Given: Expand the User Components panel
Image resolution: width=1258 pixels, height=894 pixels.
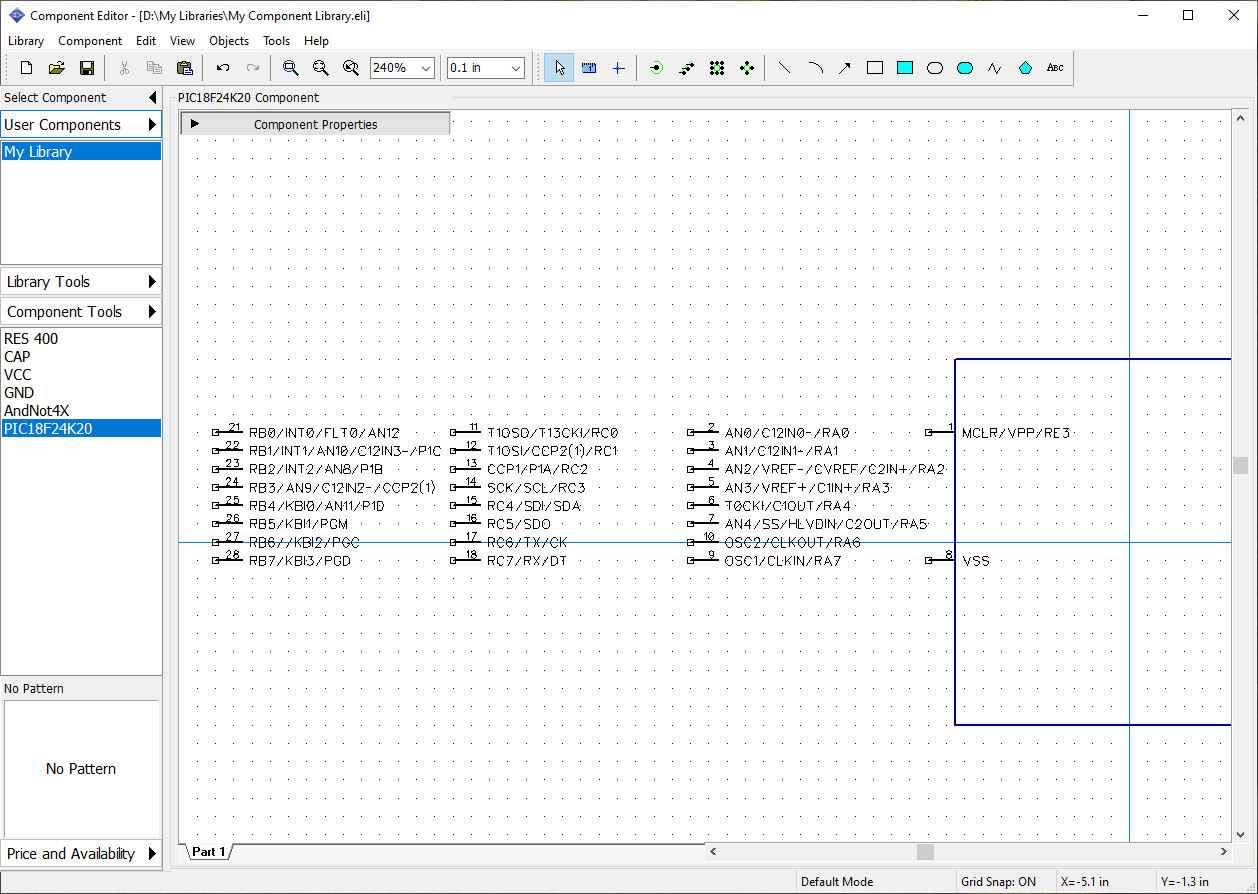Looking at the screenshot, I should click(x=81, y=125).
